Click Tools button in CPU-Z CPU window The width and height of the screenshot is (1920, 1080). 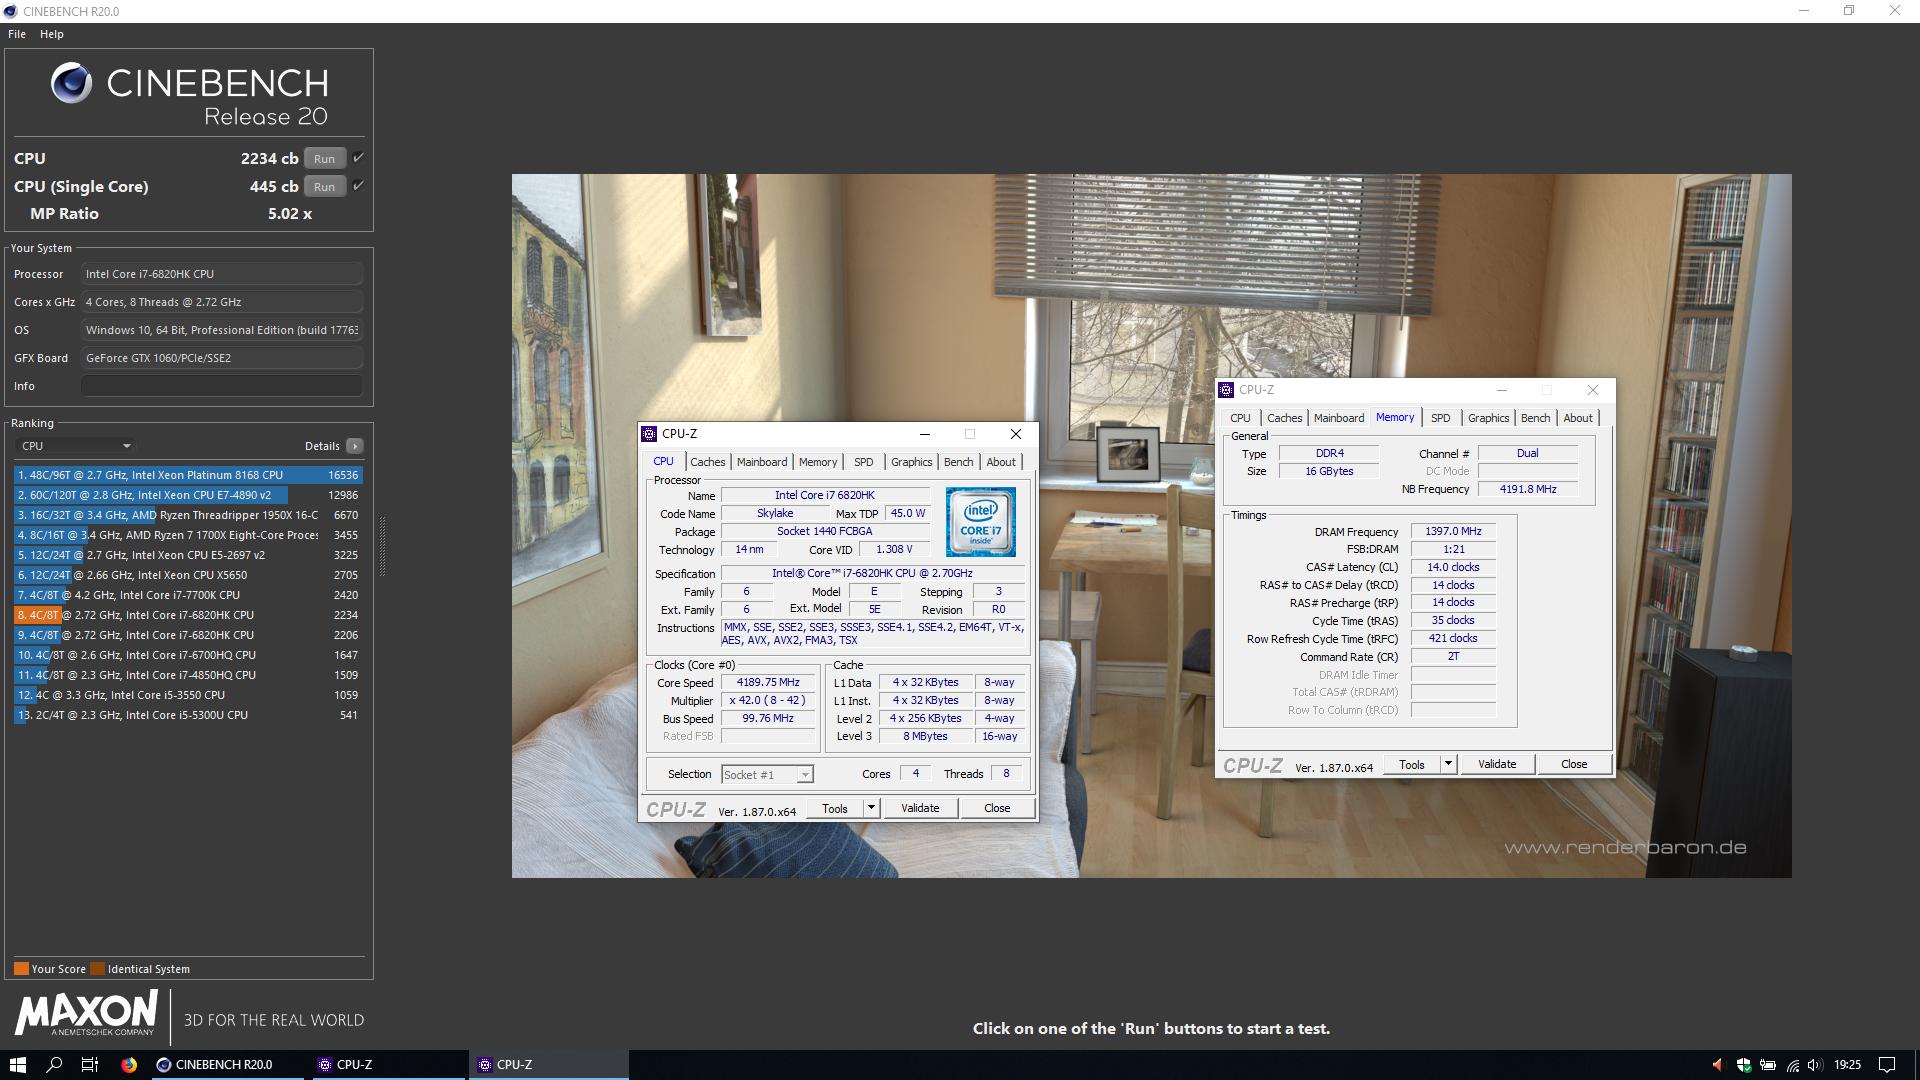835,808
